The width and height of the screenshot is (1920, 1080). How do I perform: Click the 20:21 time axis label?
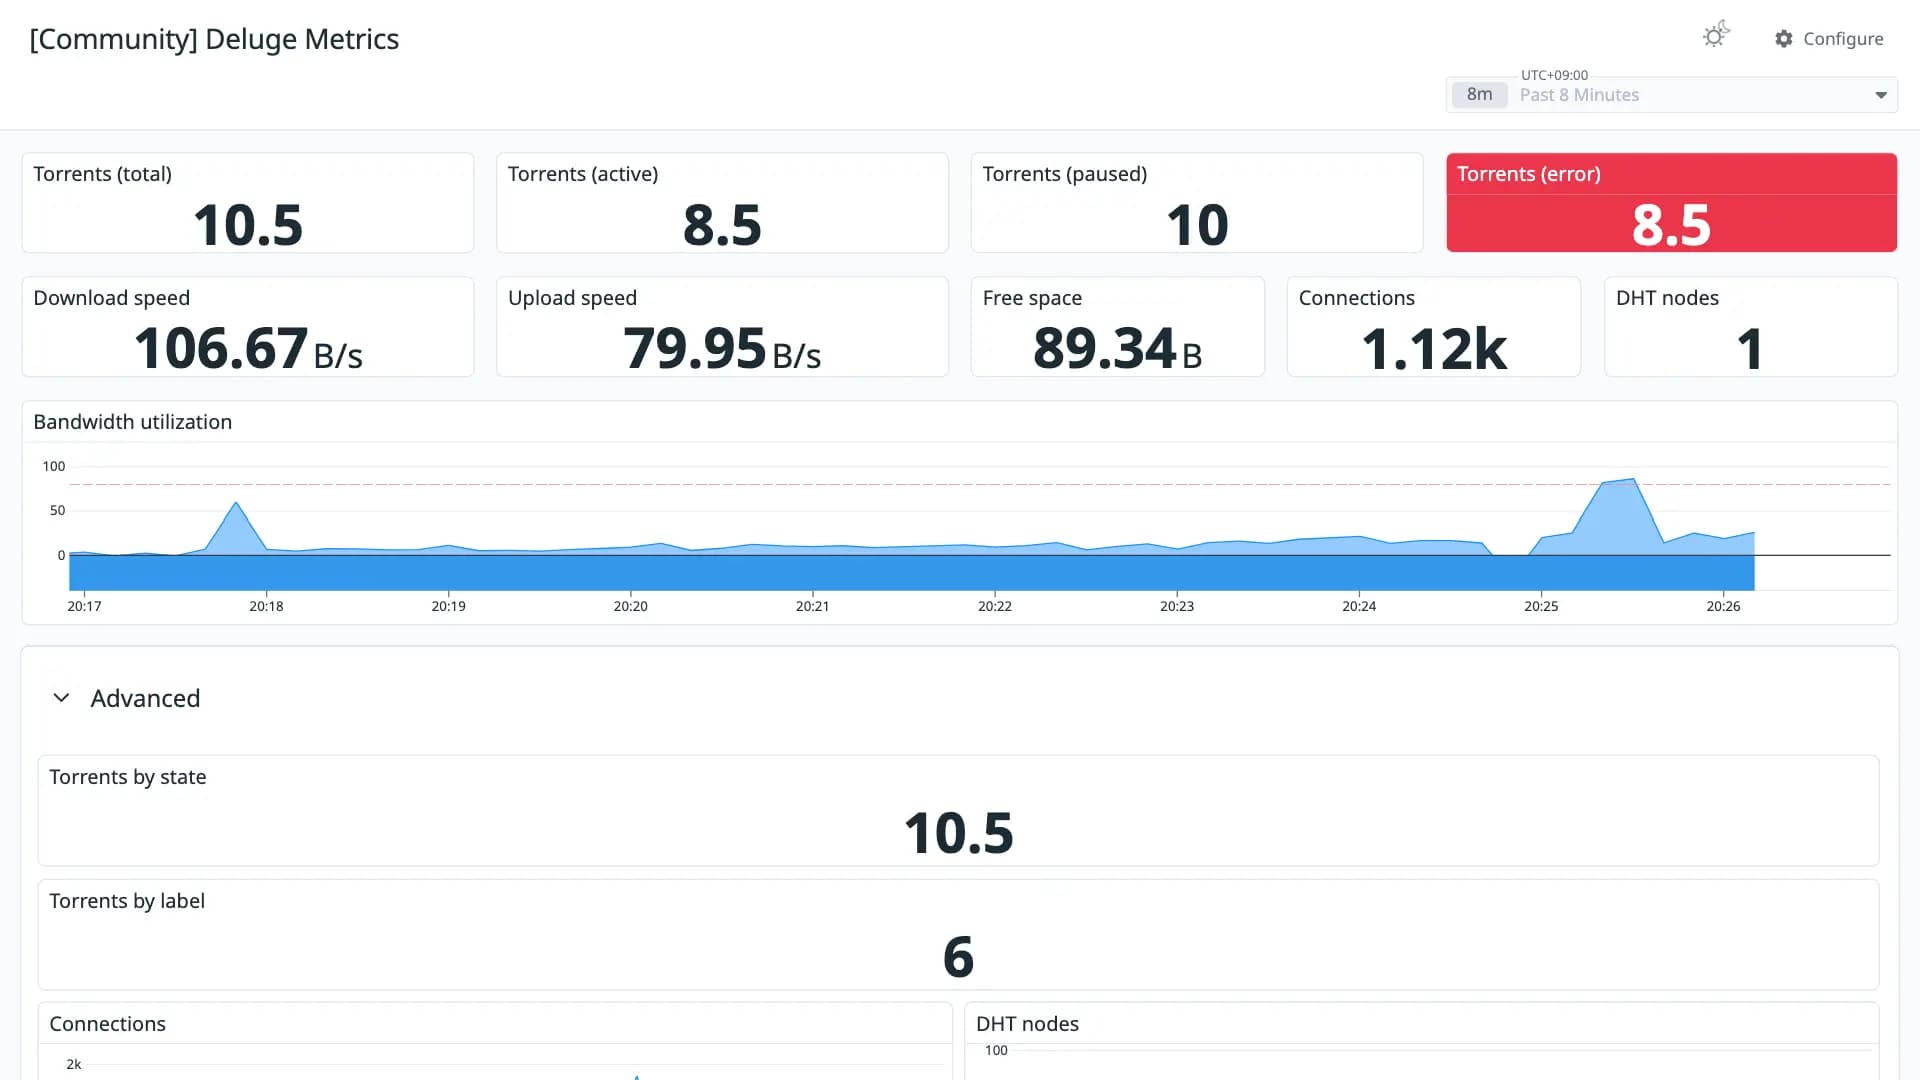pos(812,606)
